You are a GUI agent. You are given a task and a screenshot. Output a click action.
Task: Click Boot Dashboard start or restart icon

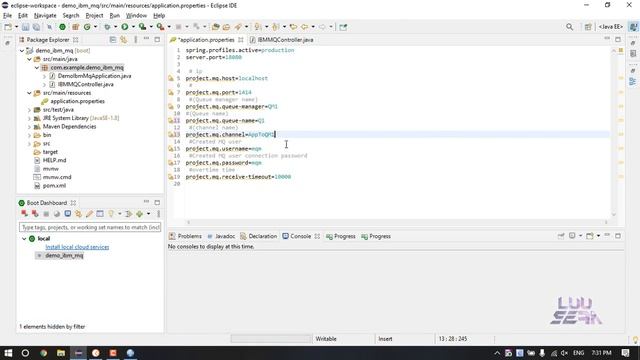(24, 213)
